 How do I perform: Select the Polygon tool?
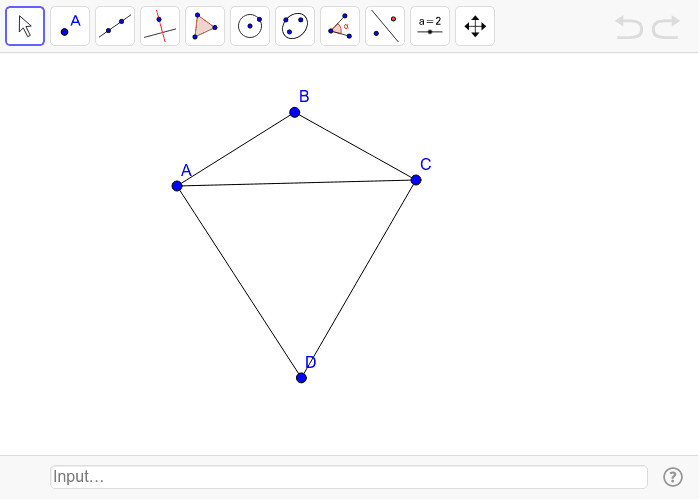click(205, 26)
